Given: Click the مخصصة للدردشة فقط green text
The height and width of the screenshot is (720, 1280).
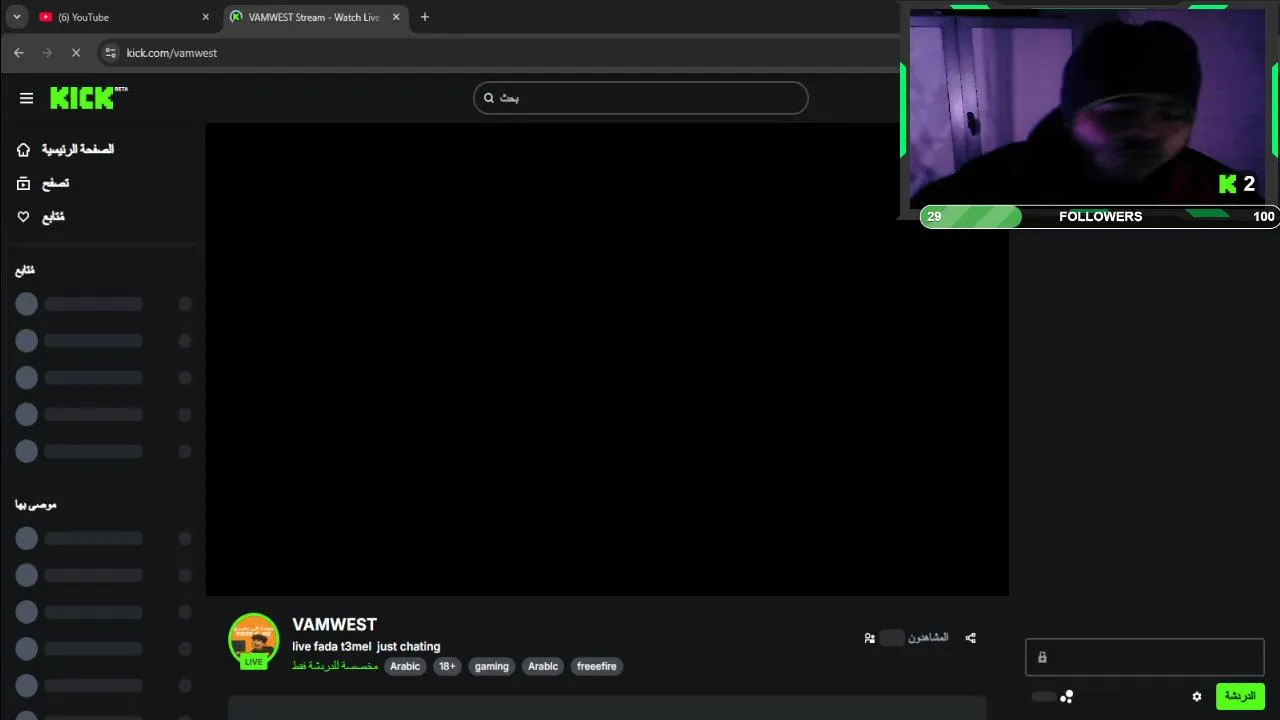Looking at the screenshot, I should 335,666.
